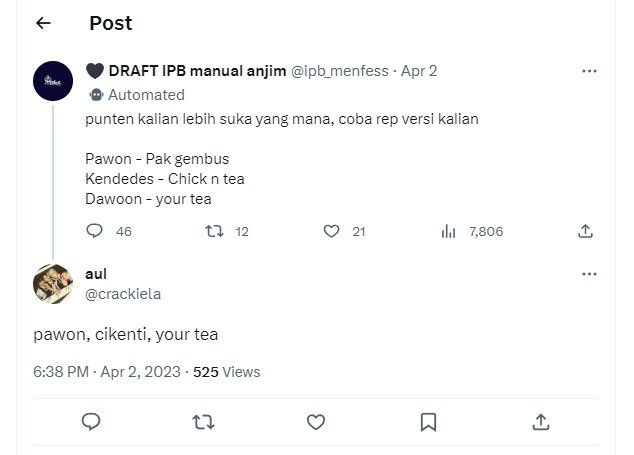Bookmark aul's post
The height and width of the screenshot is (455, 634).
coord(428,422)
